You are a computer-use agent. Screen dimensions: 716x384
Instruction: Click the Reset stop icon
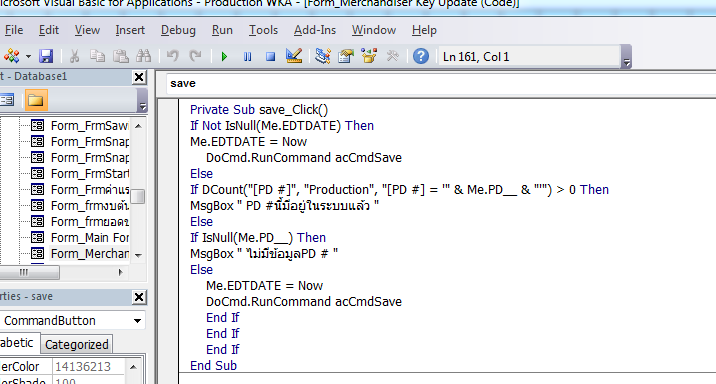click(x=270, y=57)
